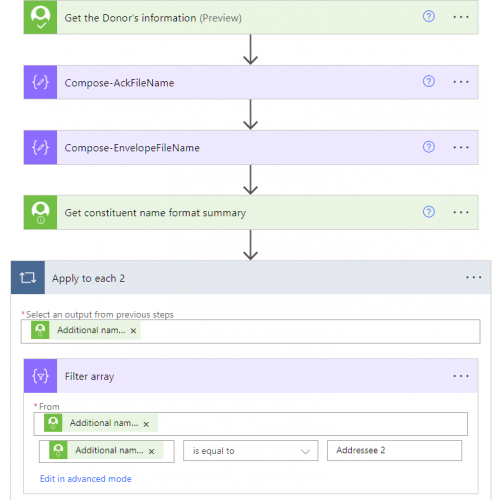Open help for Get the Donor's information
492x500 pixels.
(x=429, y=16)
